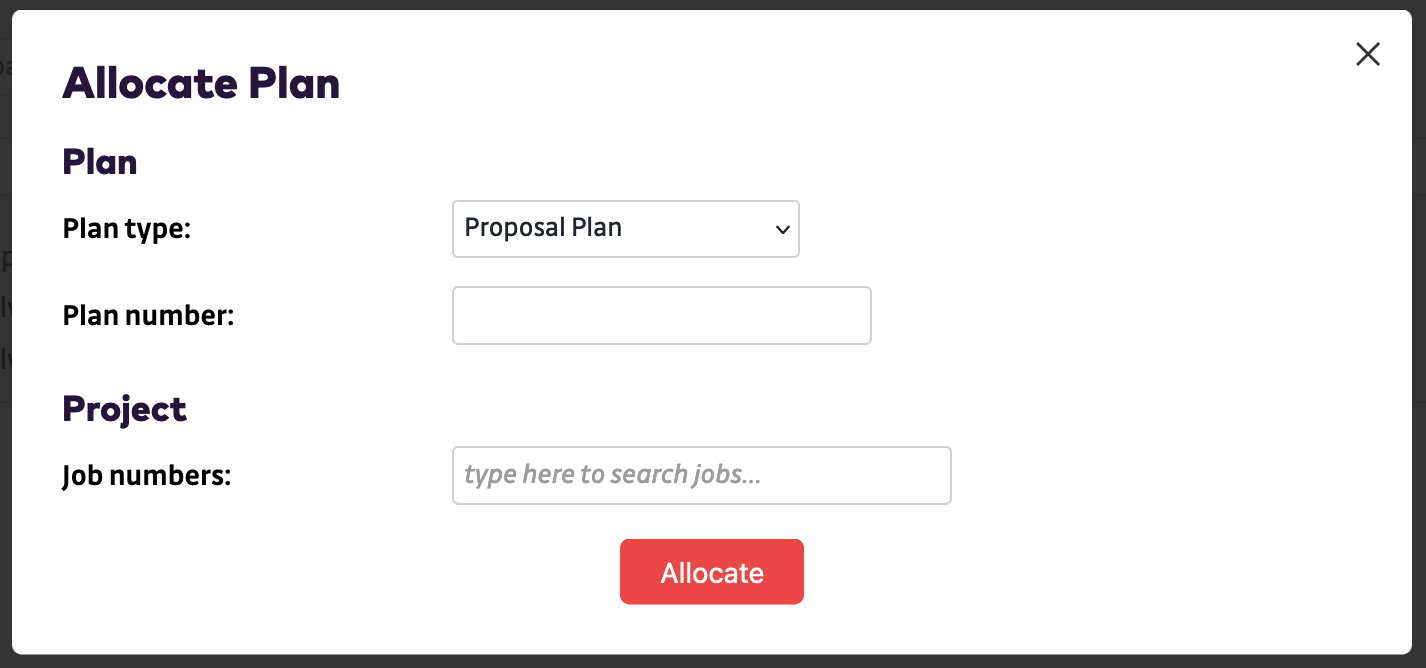Click the Allocate Plan dialog title
Screen dimensions: 1426x668
tap(200, 84)
